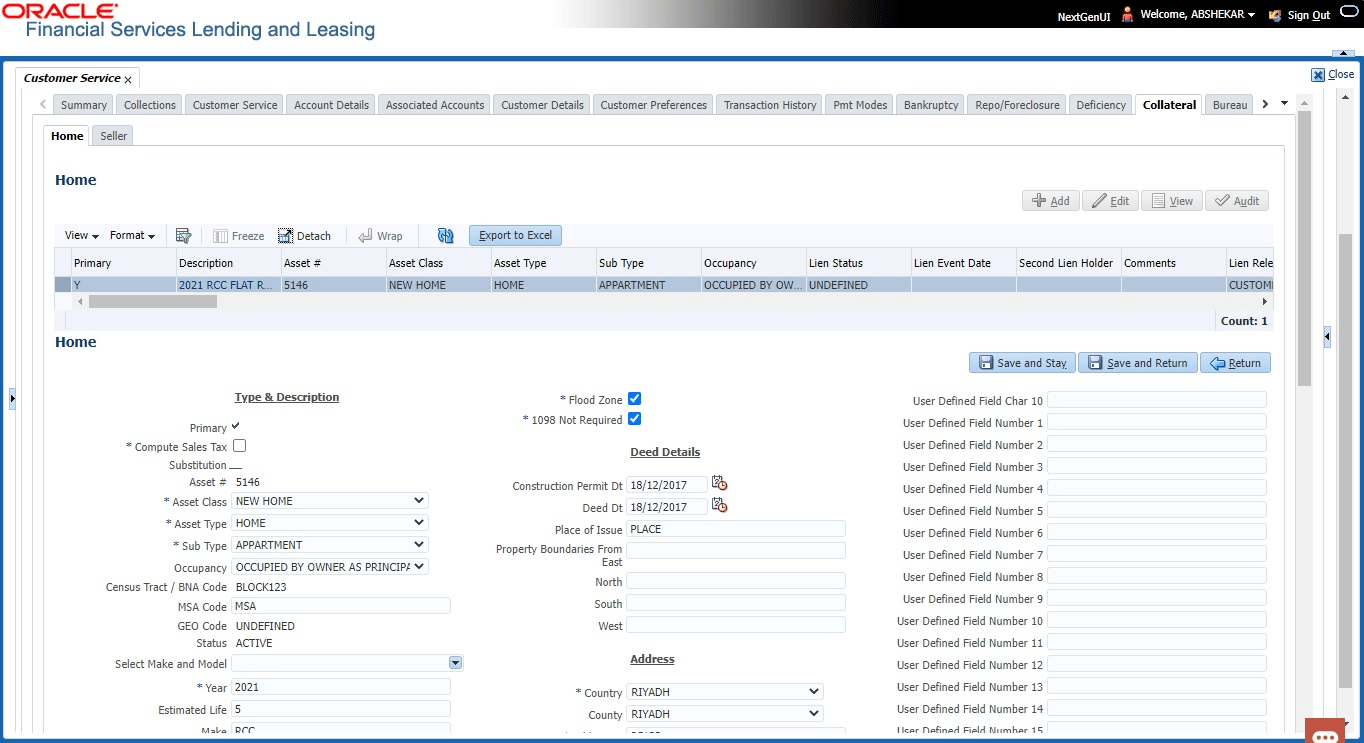Screen dimensions: 1364x743
Task: Open the Customer Preferences tab
Action: [x=654, y=105]
